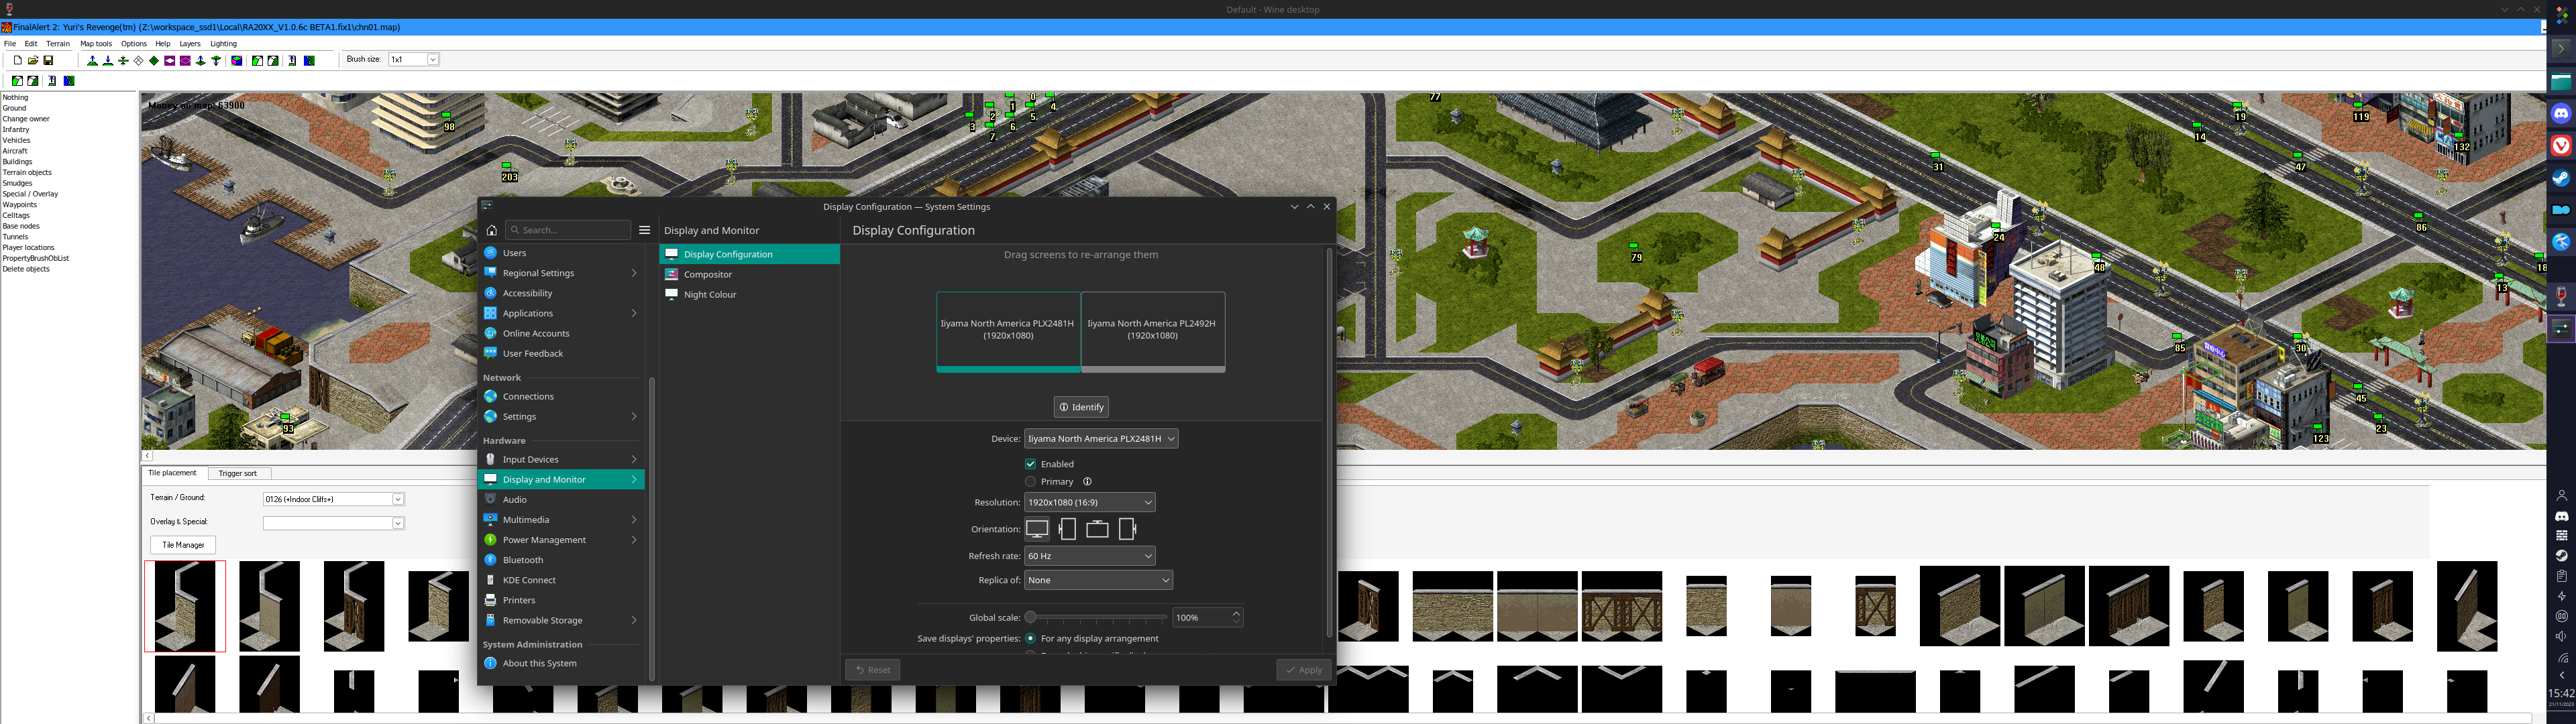Select Waypoints in the object list
This screenshot has height=724, width=2576.
(x=19, y=205)
